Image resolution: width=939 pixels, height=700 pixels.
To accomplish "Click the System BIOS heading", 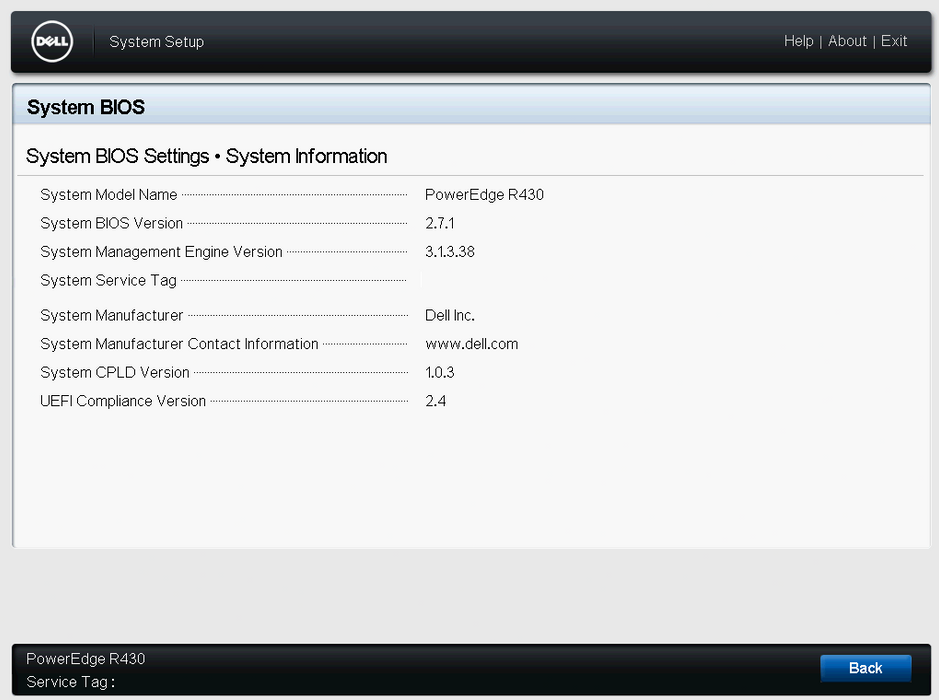I will coord(86,107).
